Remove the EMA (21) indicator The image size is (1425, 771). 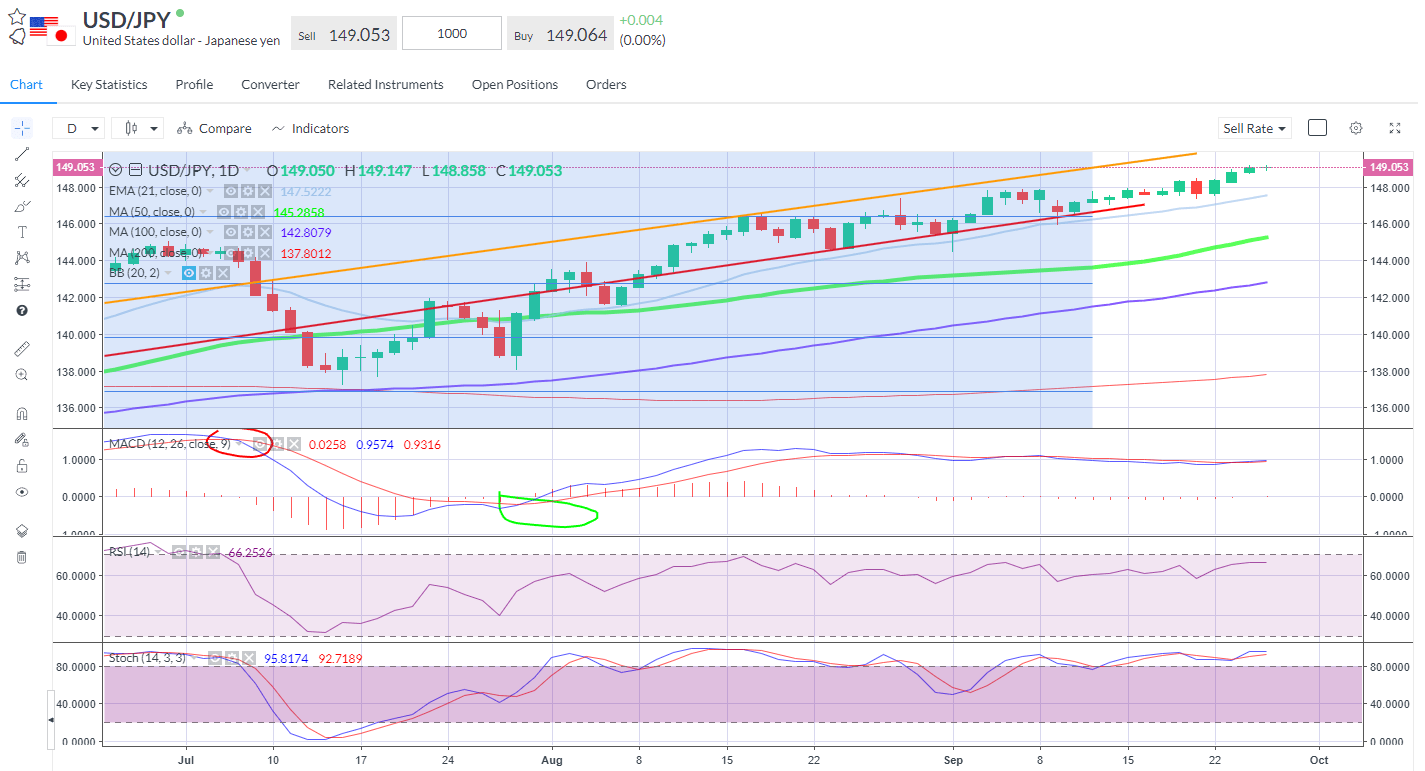[x=265, y=191]
